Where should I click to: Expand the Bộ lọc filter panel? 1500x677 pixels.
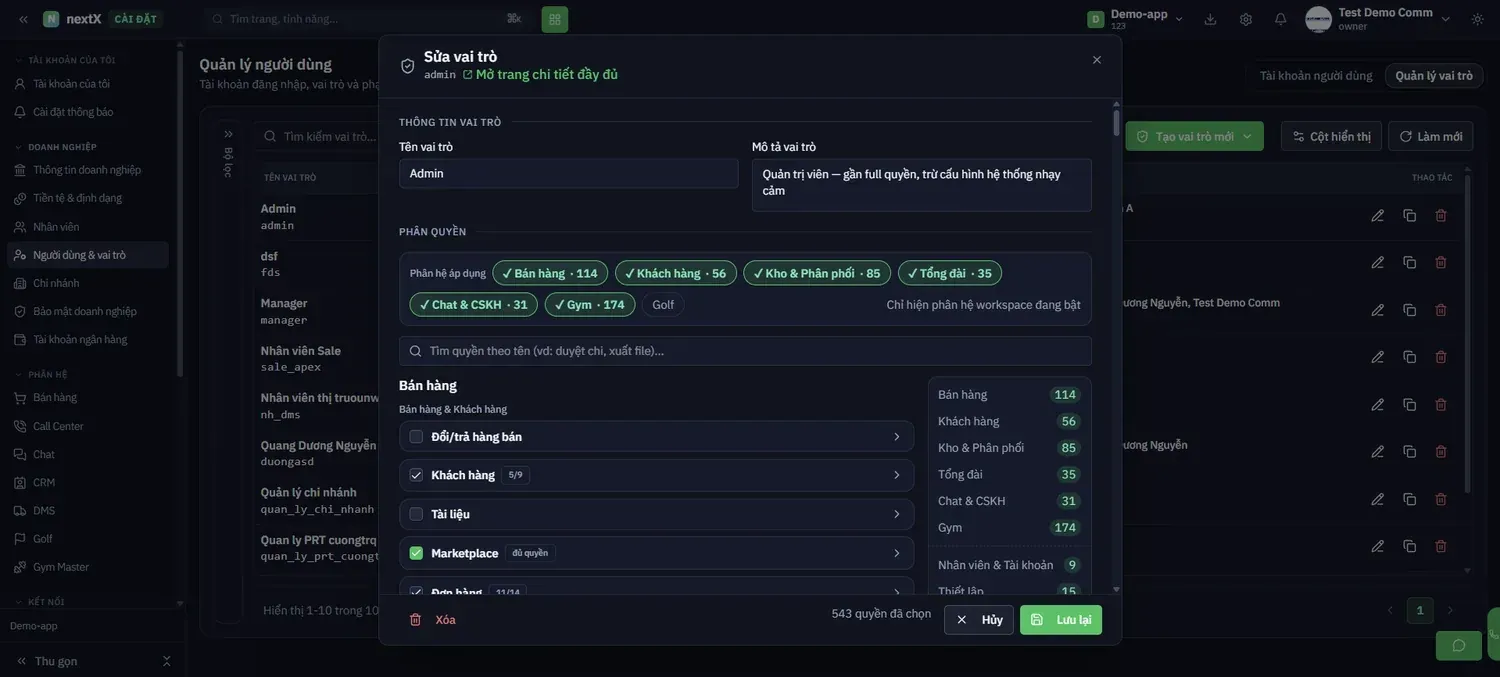tap(228, 134)
